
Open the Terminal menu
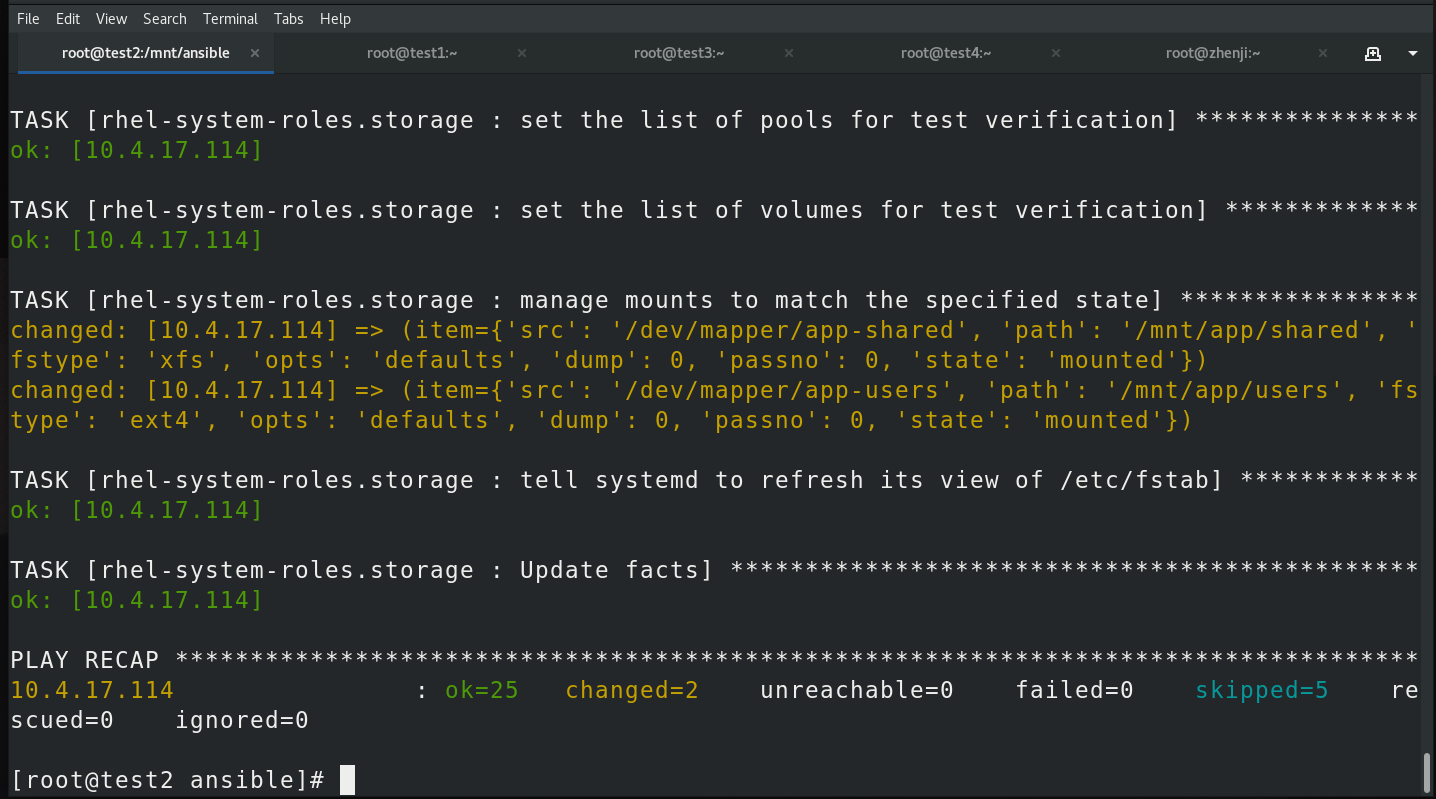pyautogui.click(x=230, y=18)
